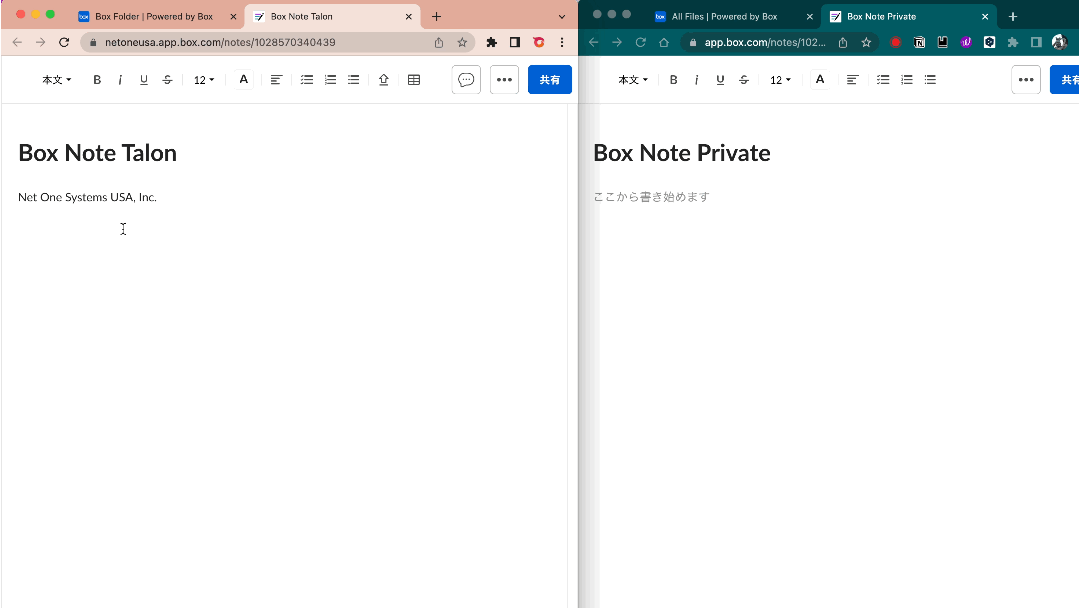1080x608 pixels.
Task: Click placeholder body text in Private note
Action: [652, 197]
